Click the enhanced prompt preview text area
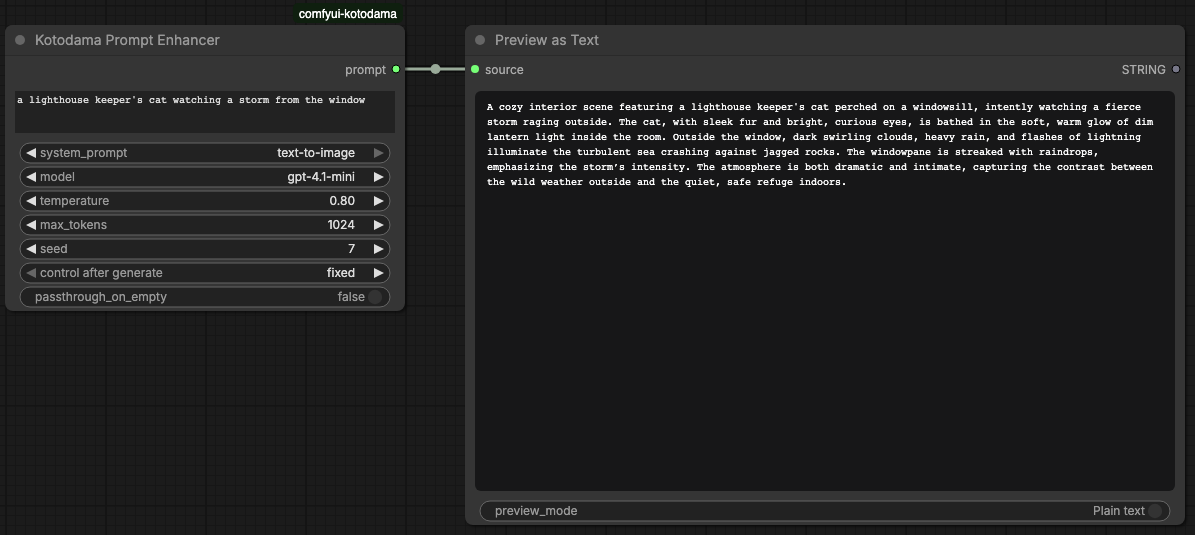Image resolution: width=1195 pixels, height=535 pixels. coord(825,291)
